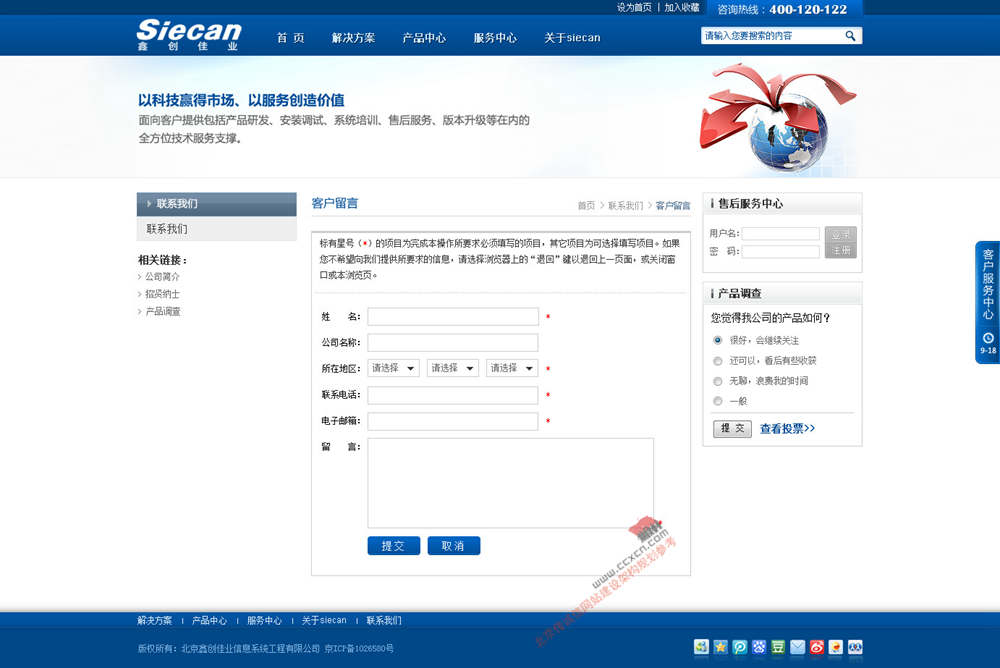Open the 查看投票 voting results link
Viewport: 1000px width, 668px height.
pos(785,428)
